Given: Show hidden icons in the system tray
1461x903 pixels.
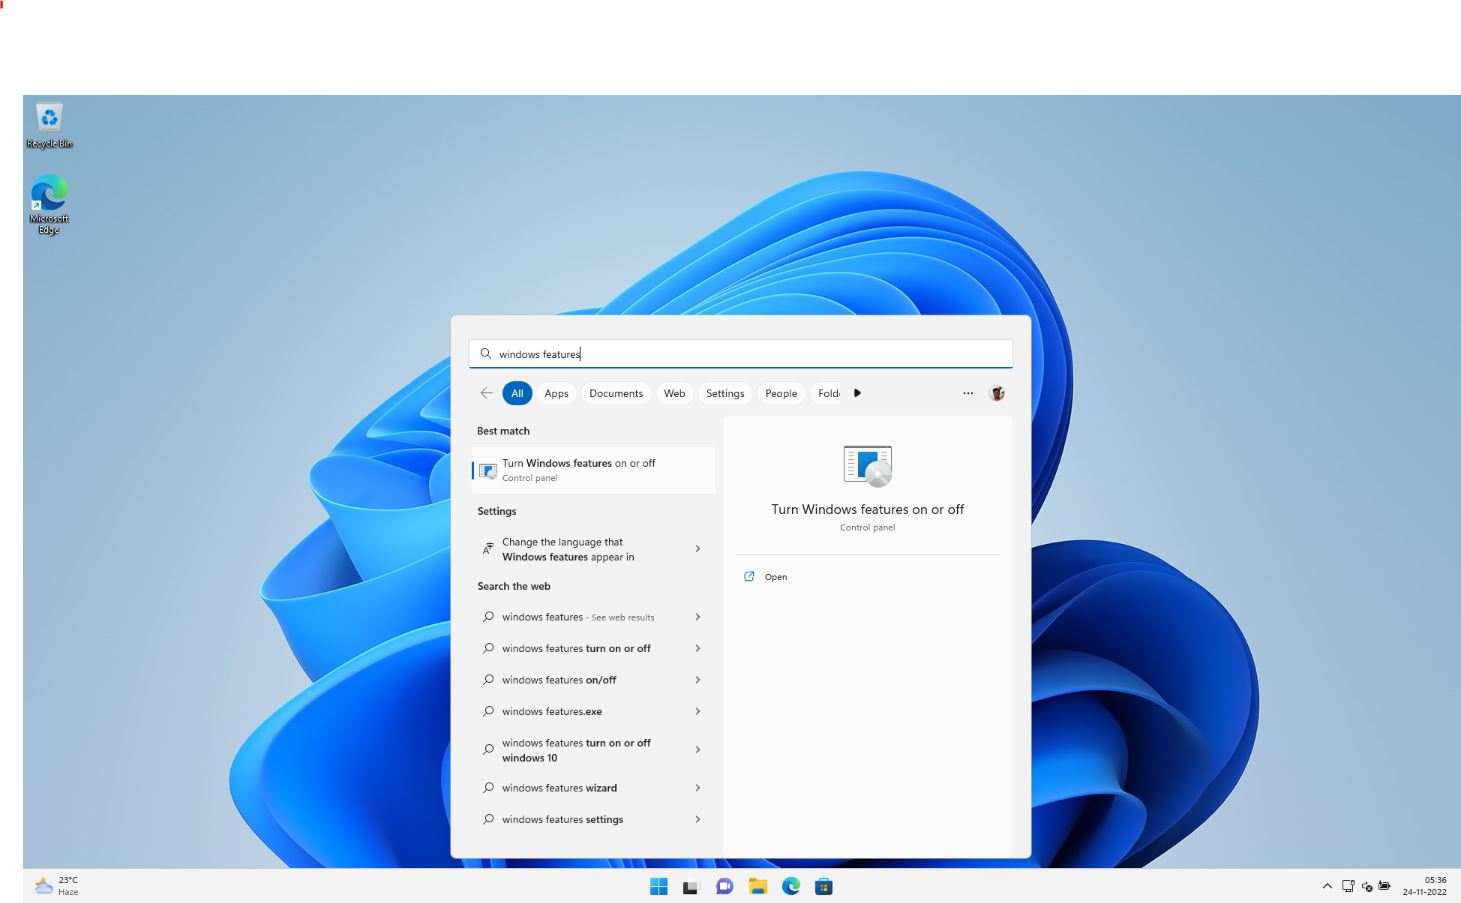Looking at the screenshot, I should point(1327,886).
